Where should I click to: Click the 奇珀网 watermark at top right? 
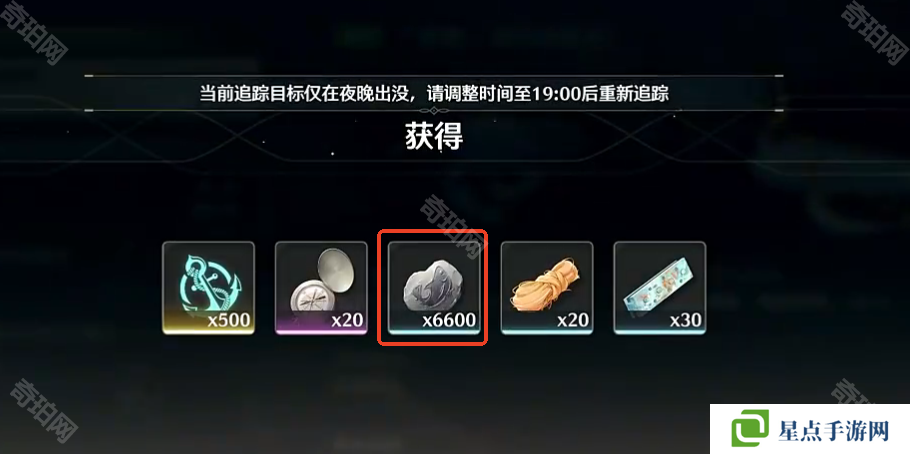[x=874, y=30]
